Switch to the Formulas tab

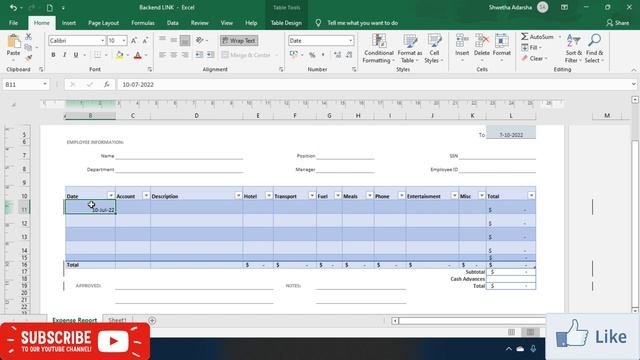143,23
